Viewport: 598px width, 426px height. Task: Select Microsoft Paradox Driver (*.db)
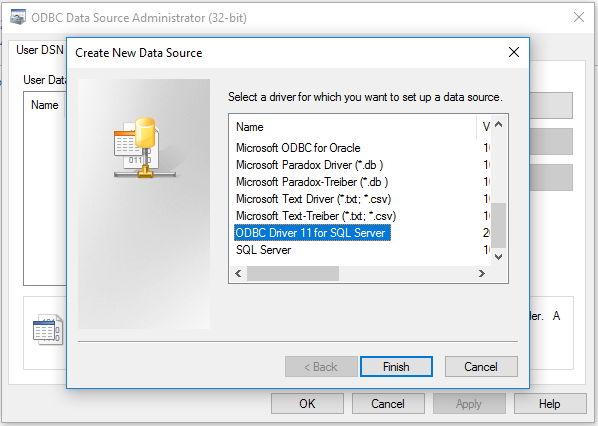[309, 165]
